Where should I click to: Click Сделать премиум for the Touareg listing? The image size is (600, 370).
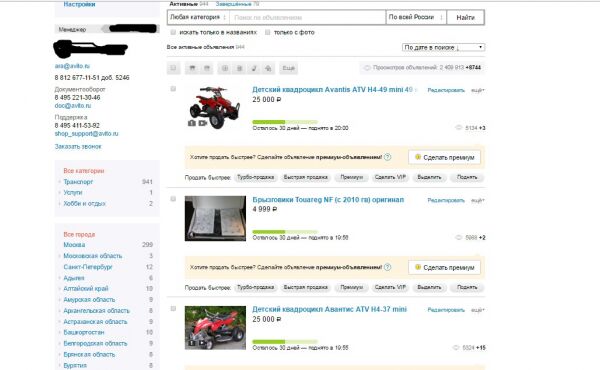click(x=445, y=267)
